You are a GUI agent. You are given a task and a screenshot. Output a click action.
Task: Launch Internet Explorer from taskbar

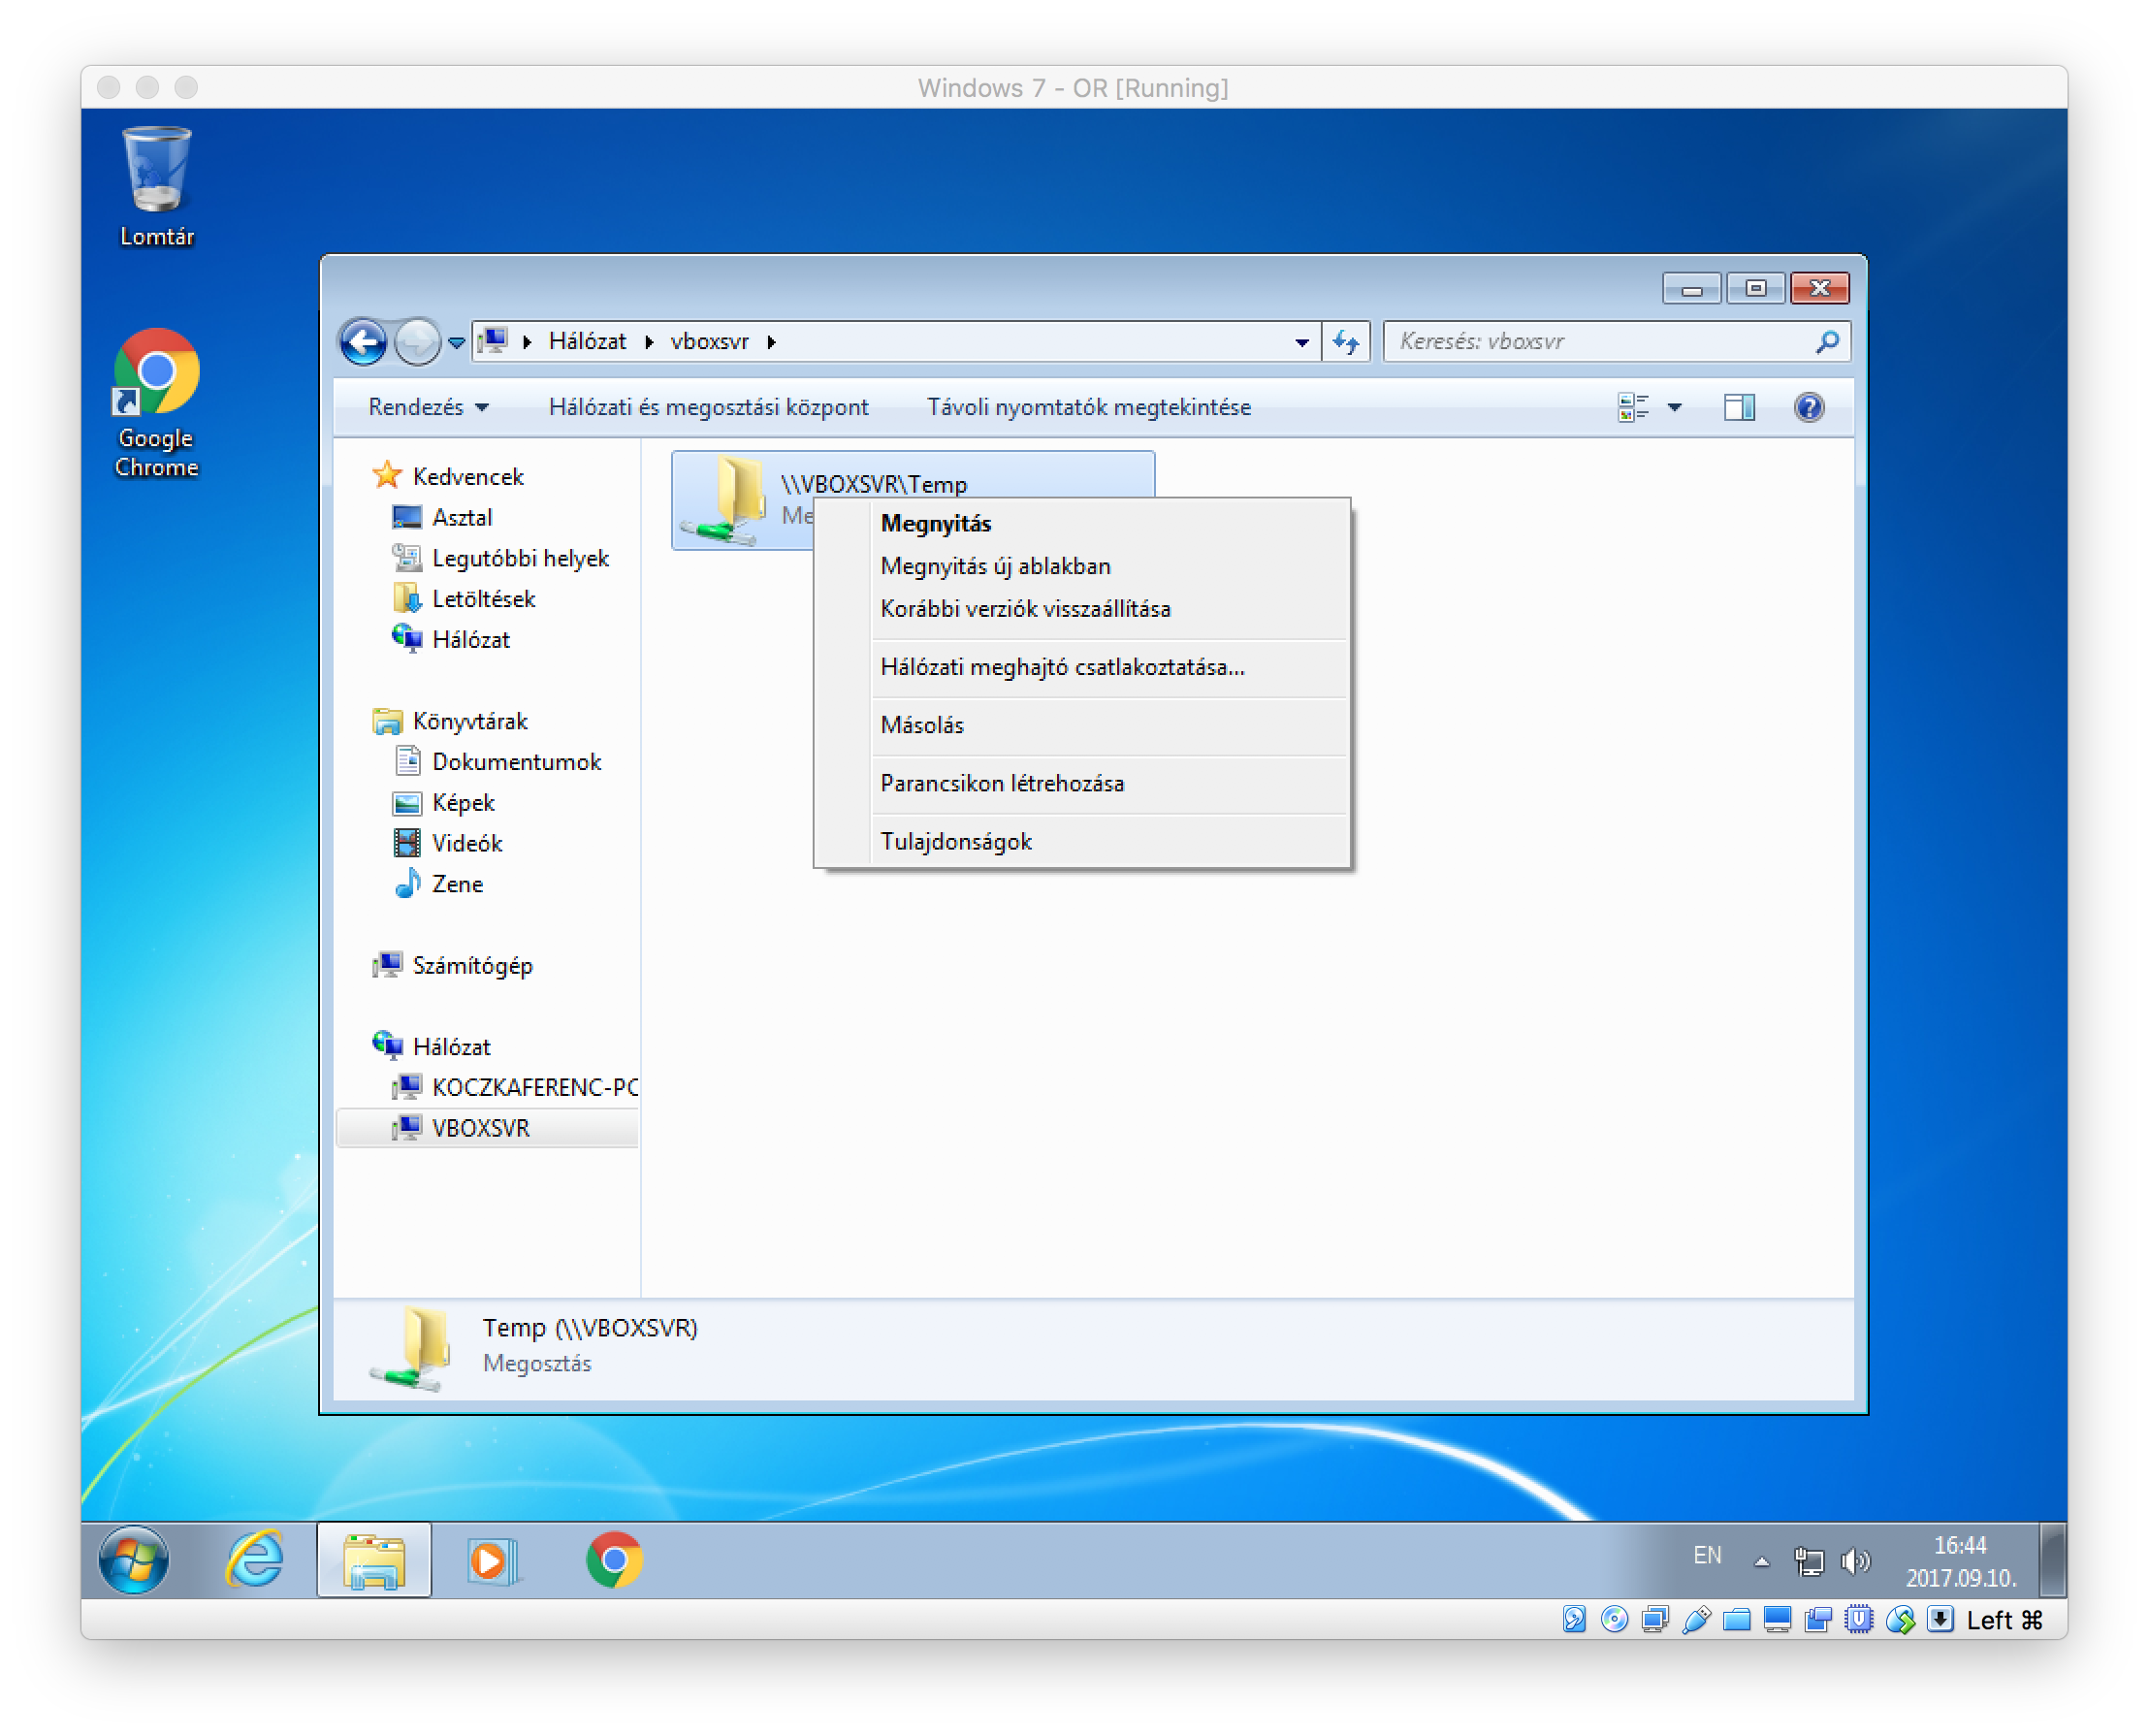(x=255, y=1562)
